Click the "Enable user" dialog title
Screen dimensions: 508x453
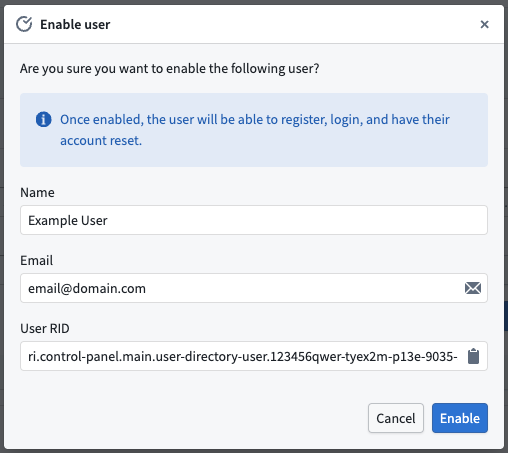click(x=75, y=24)
